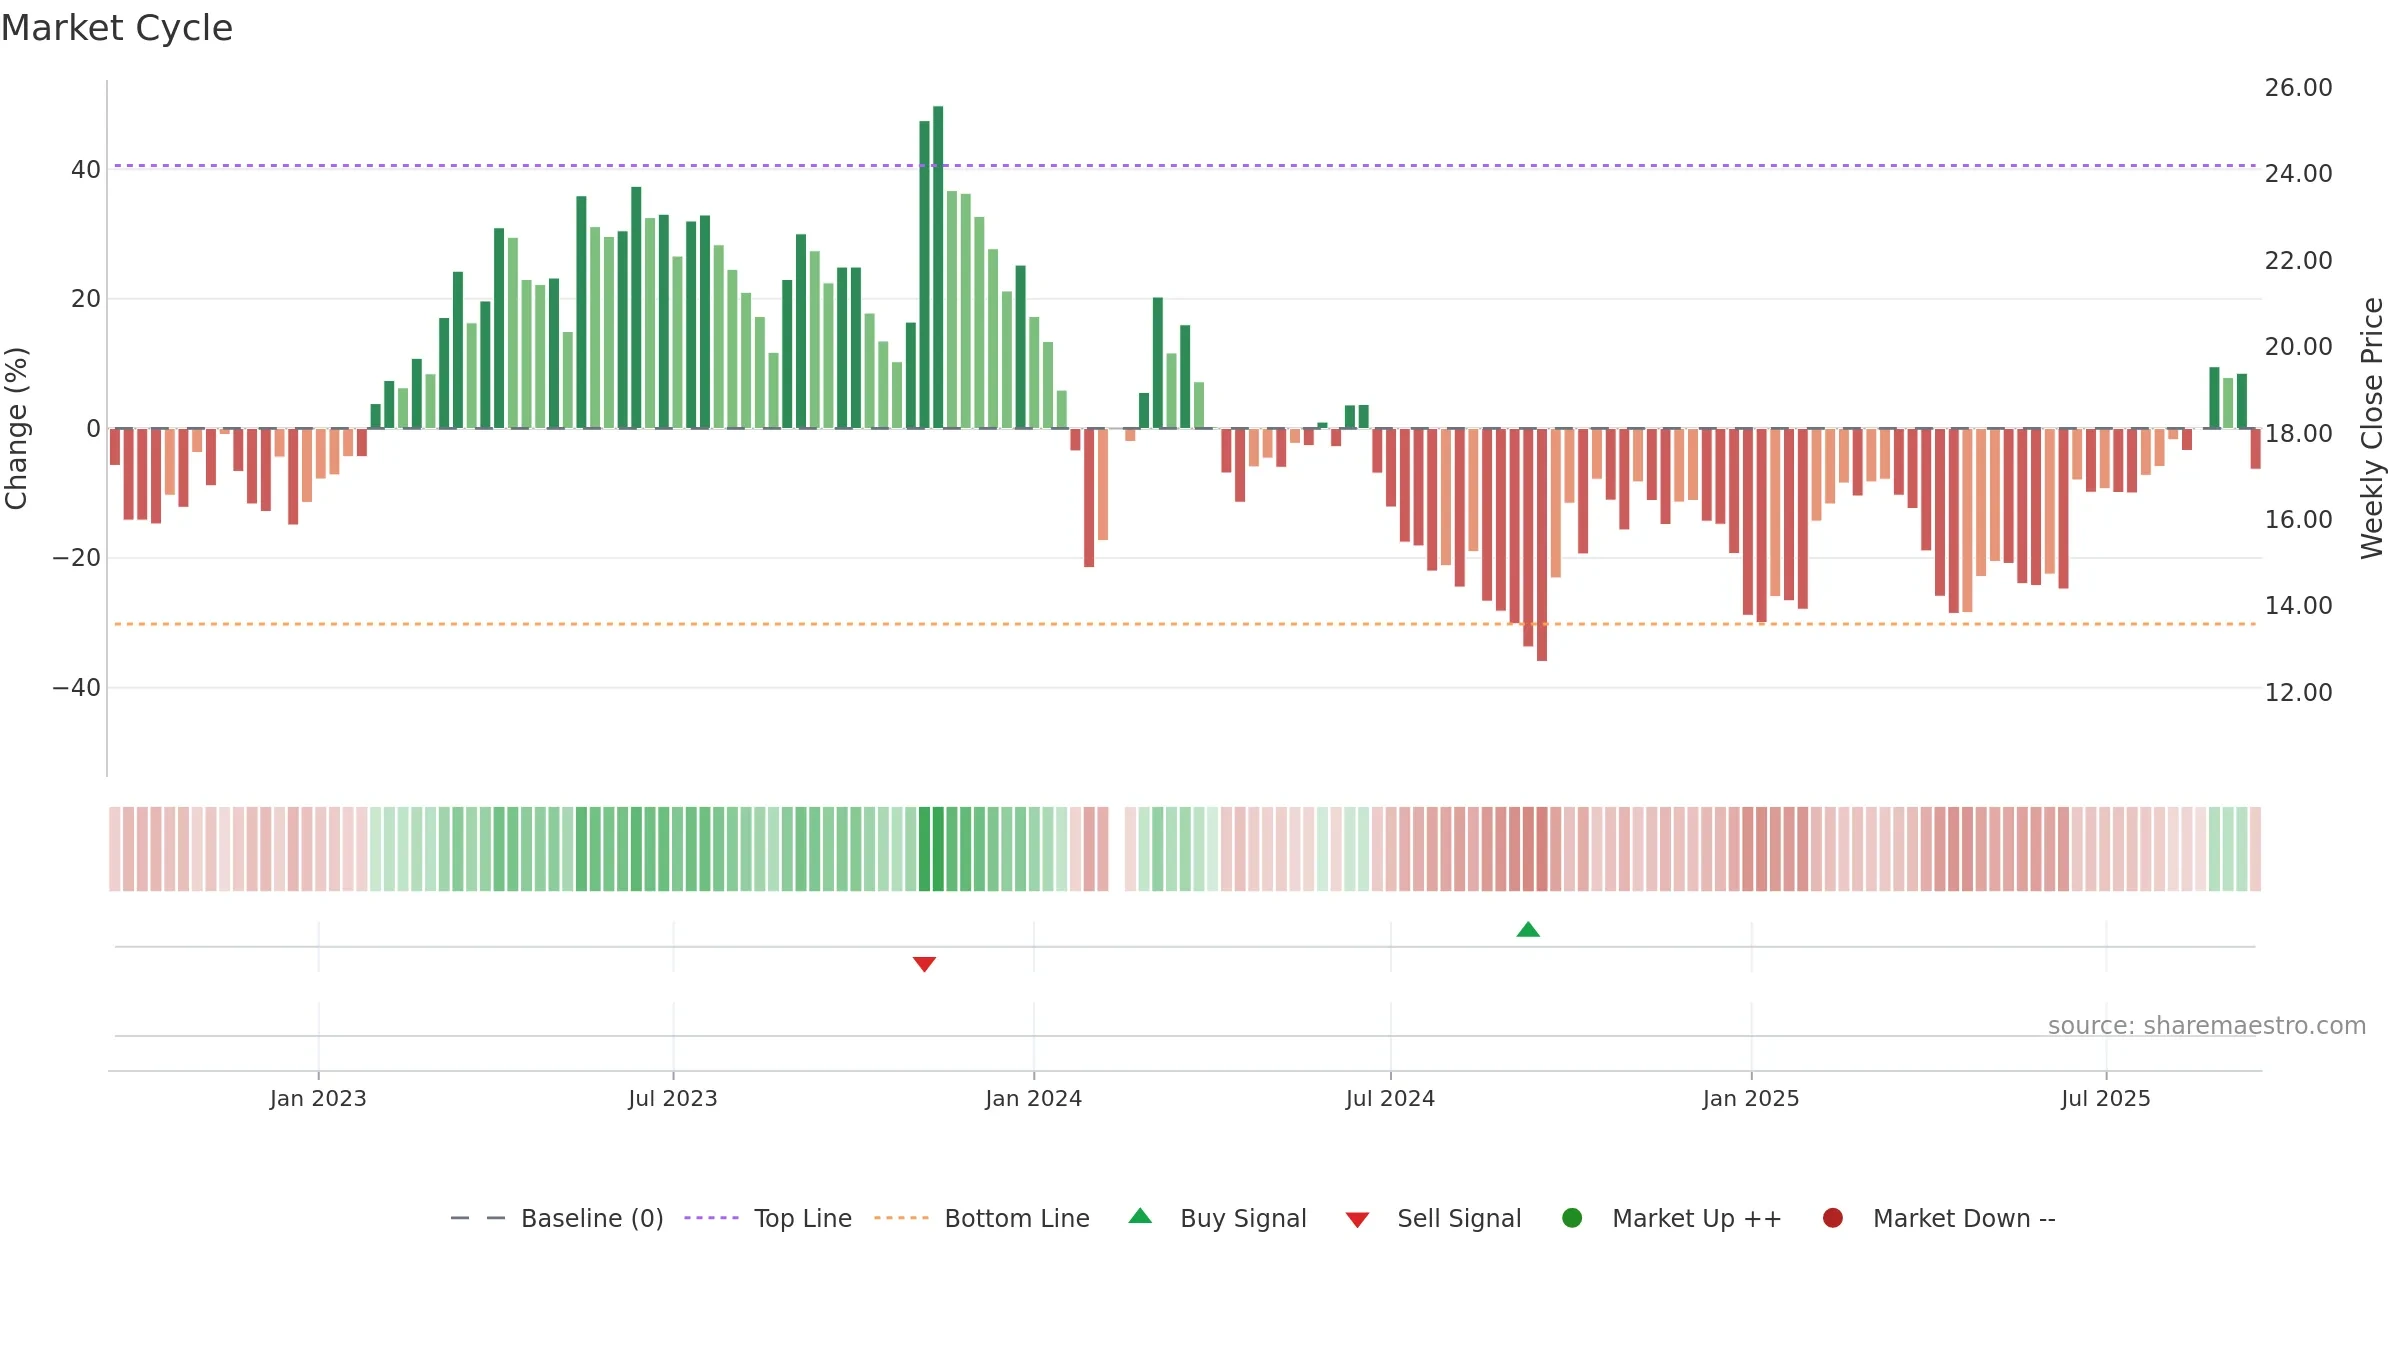
Task: Click the green triangle icon in legend
Action: coord(1140,1216)
